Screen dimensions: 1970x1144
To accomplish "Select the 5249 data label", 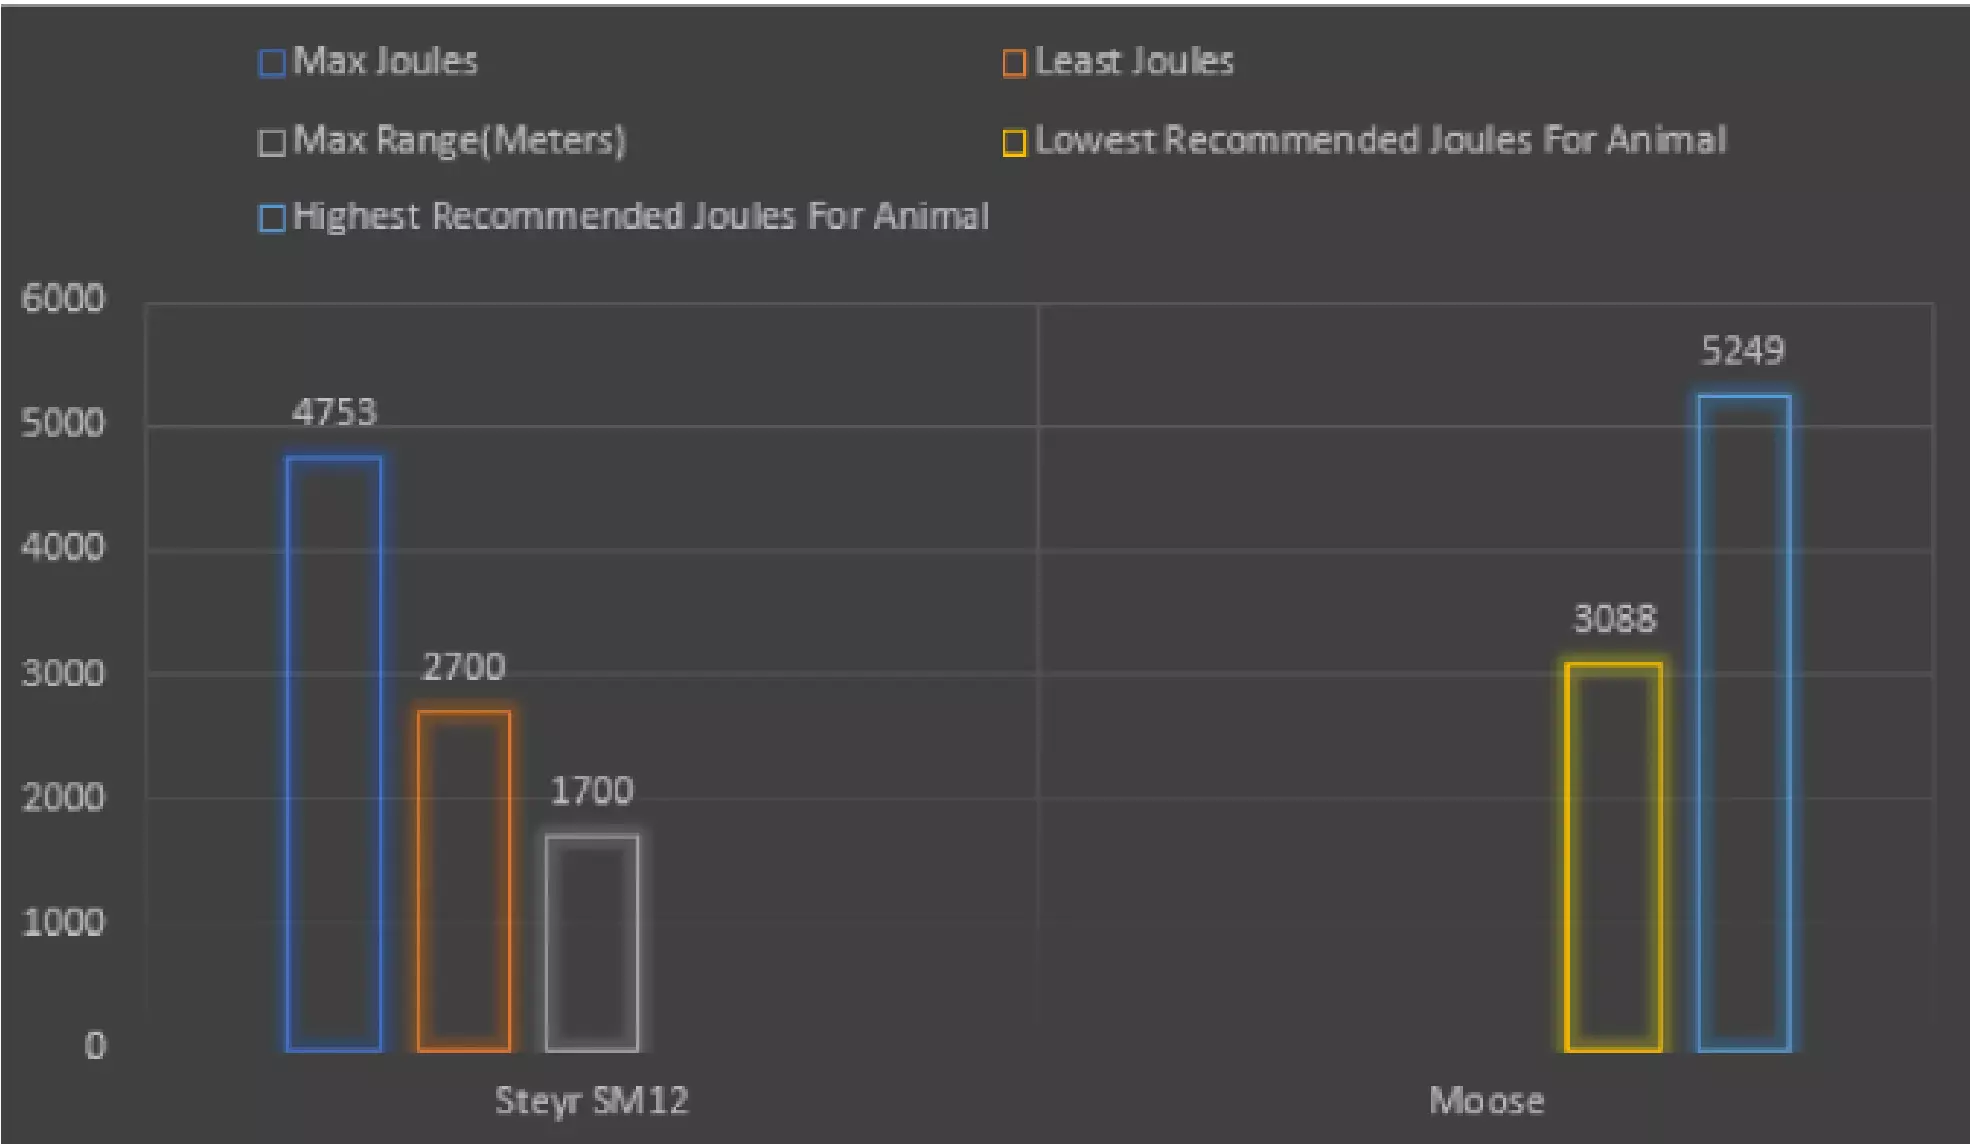I will pyautogui.click(x=1743, y=351).
